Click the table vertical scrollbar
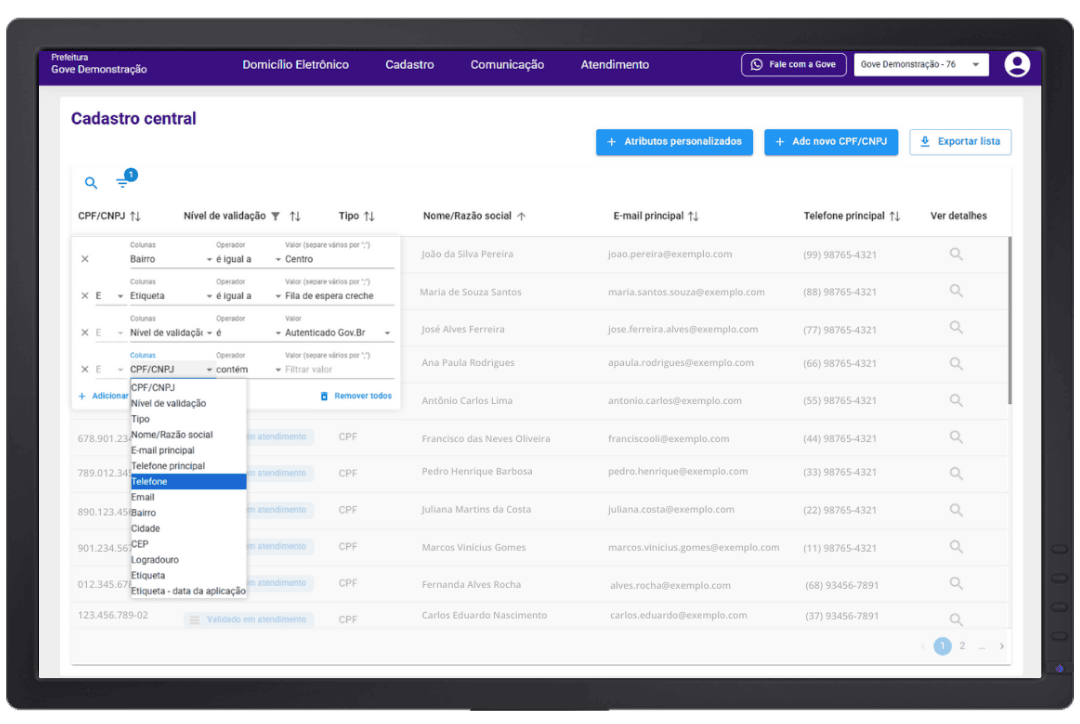1080x724 pixels. click(x=1010, y=320)
